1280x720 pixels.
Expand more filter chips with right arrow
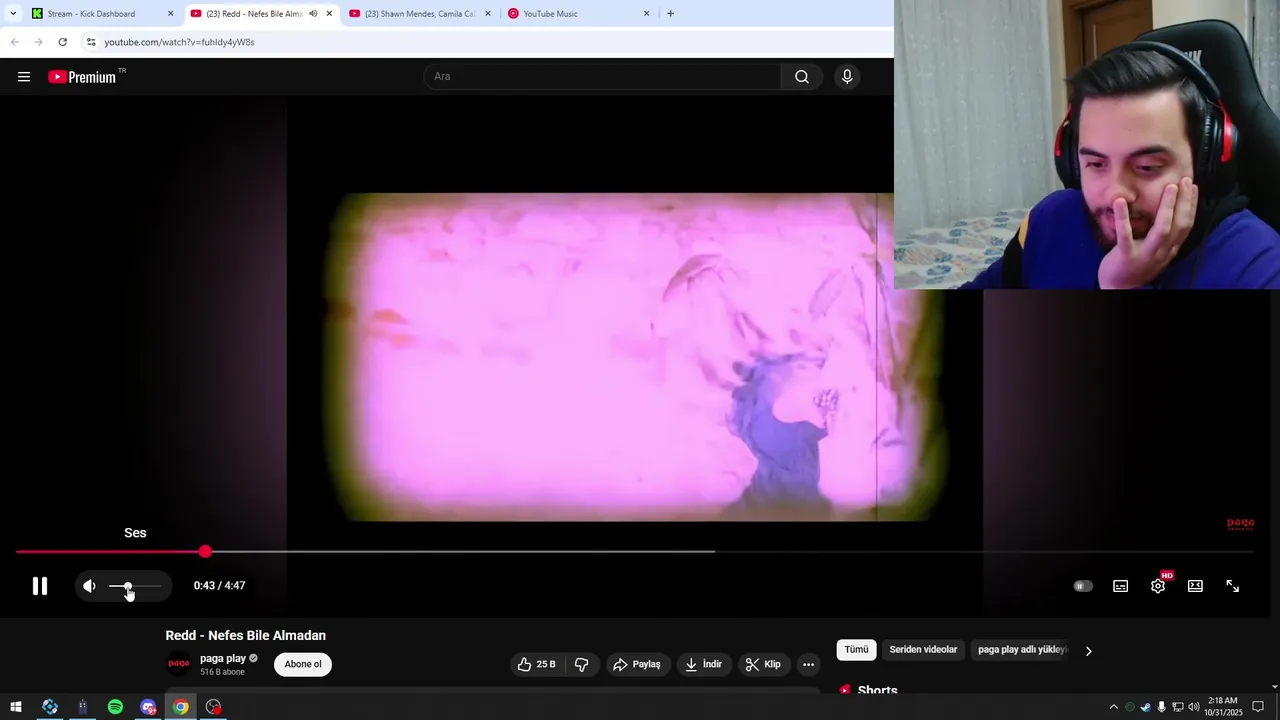[1089, 651]
